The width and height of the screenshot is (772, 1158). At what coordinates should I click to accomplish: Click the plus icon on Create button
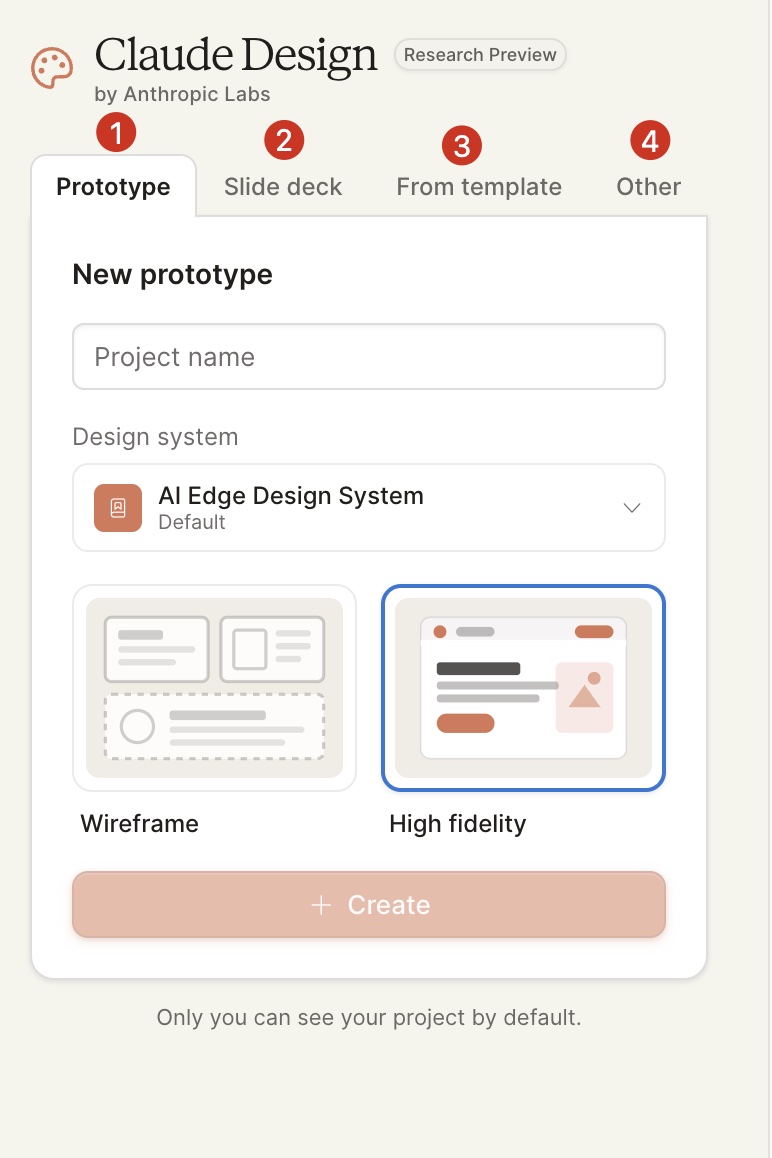pyautogui.click(x=321, y=905)
